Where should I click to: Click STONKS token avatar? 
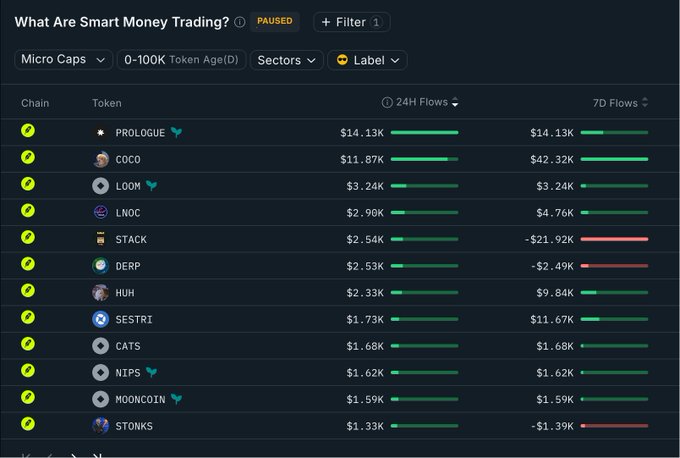pyautogui.click(x=101, y=426)
